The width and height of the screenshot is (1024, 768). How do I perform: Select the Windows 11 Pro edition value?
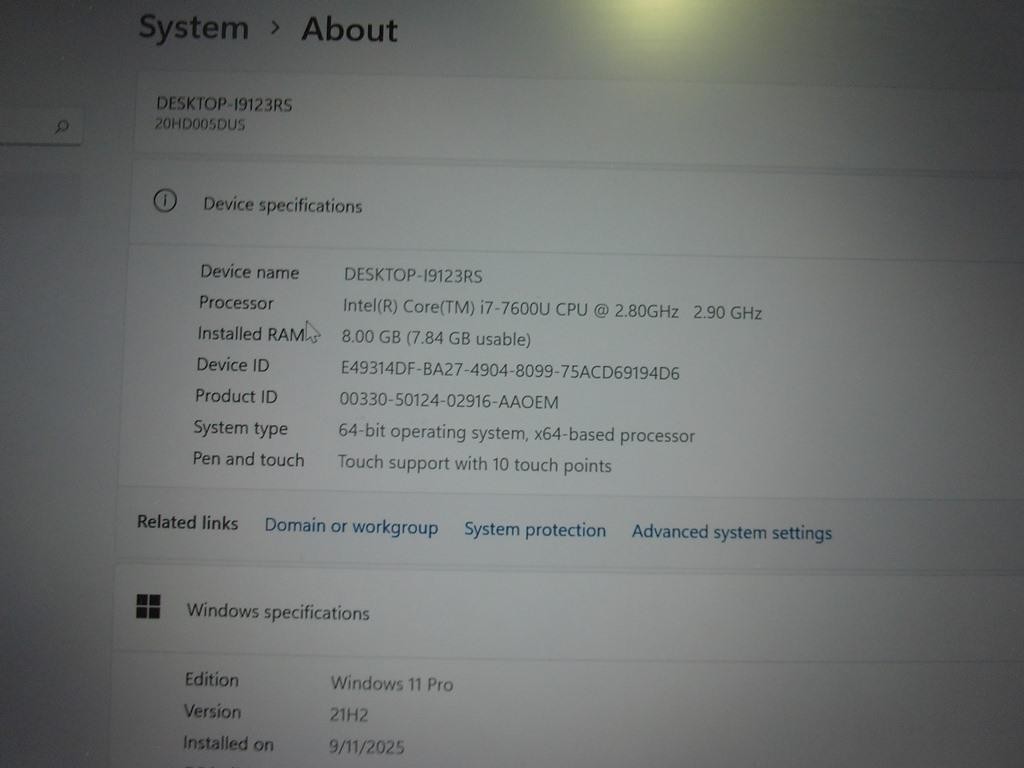click(392, 683)
